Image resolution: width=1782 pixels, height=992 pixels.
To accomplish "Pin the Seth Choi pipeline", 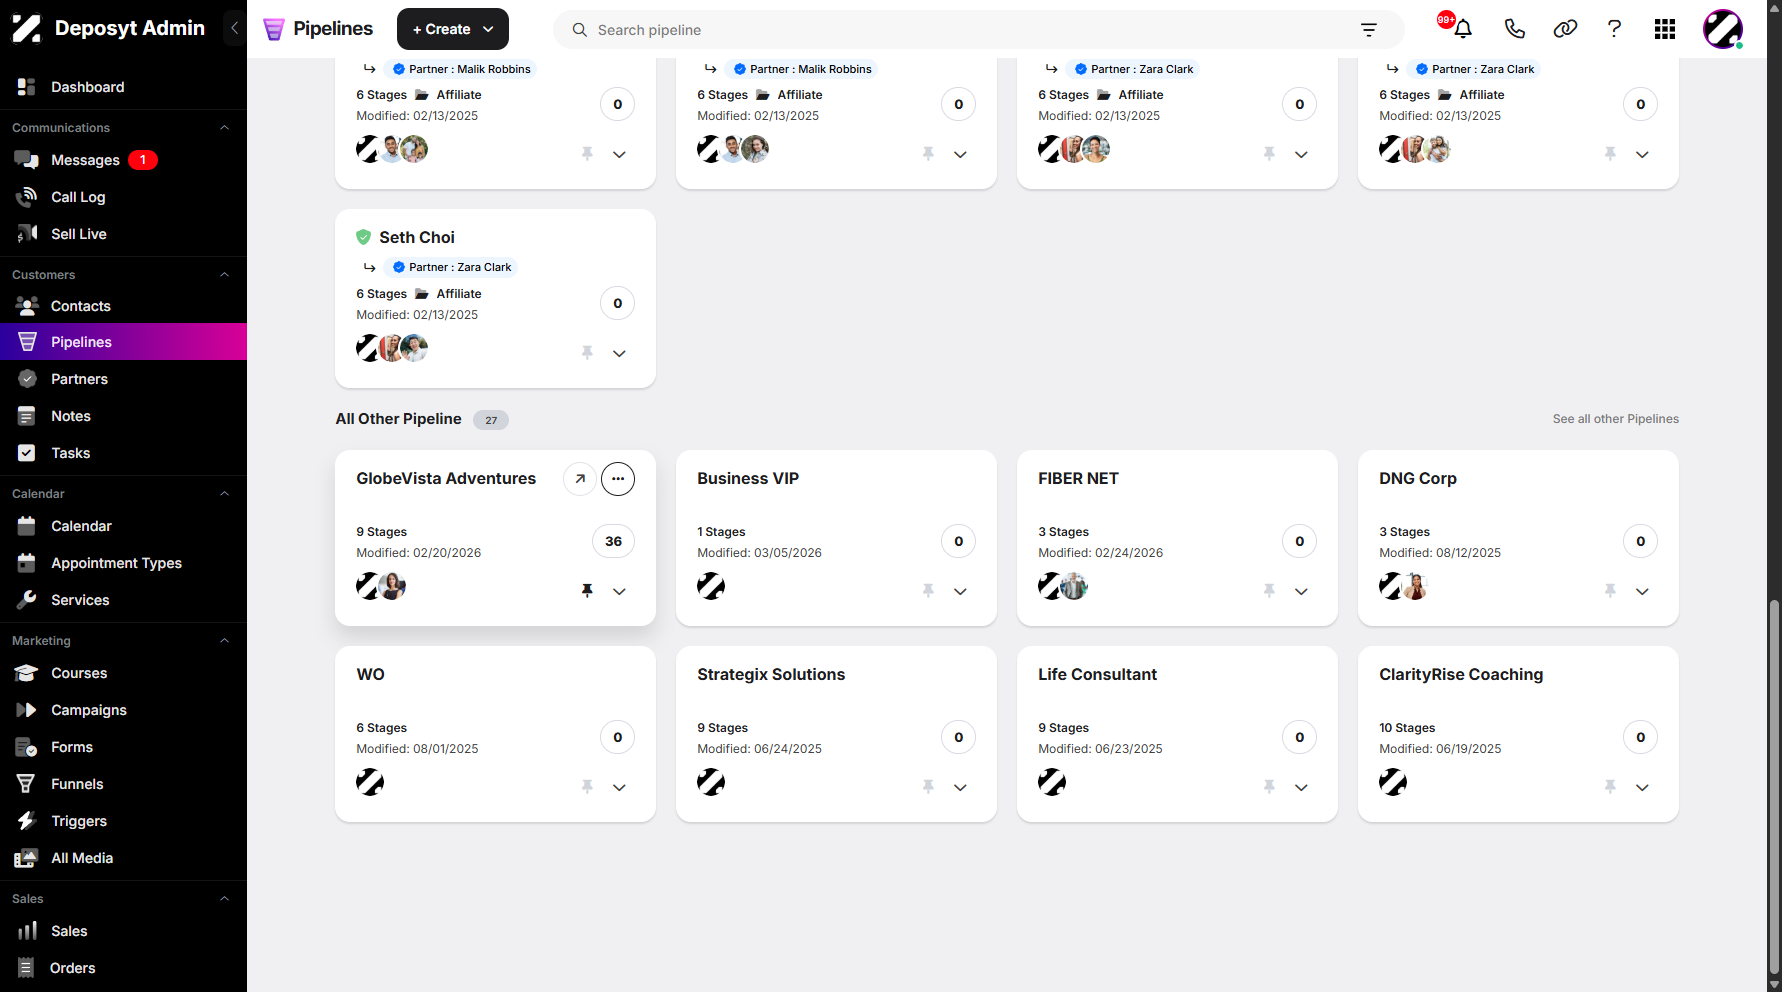I will pyautogui.click(x=587, y=353).
